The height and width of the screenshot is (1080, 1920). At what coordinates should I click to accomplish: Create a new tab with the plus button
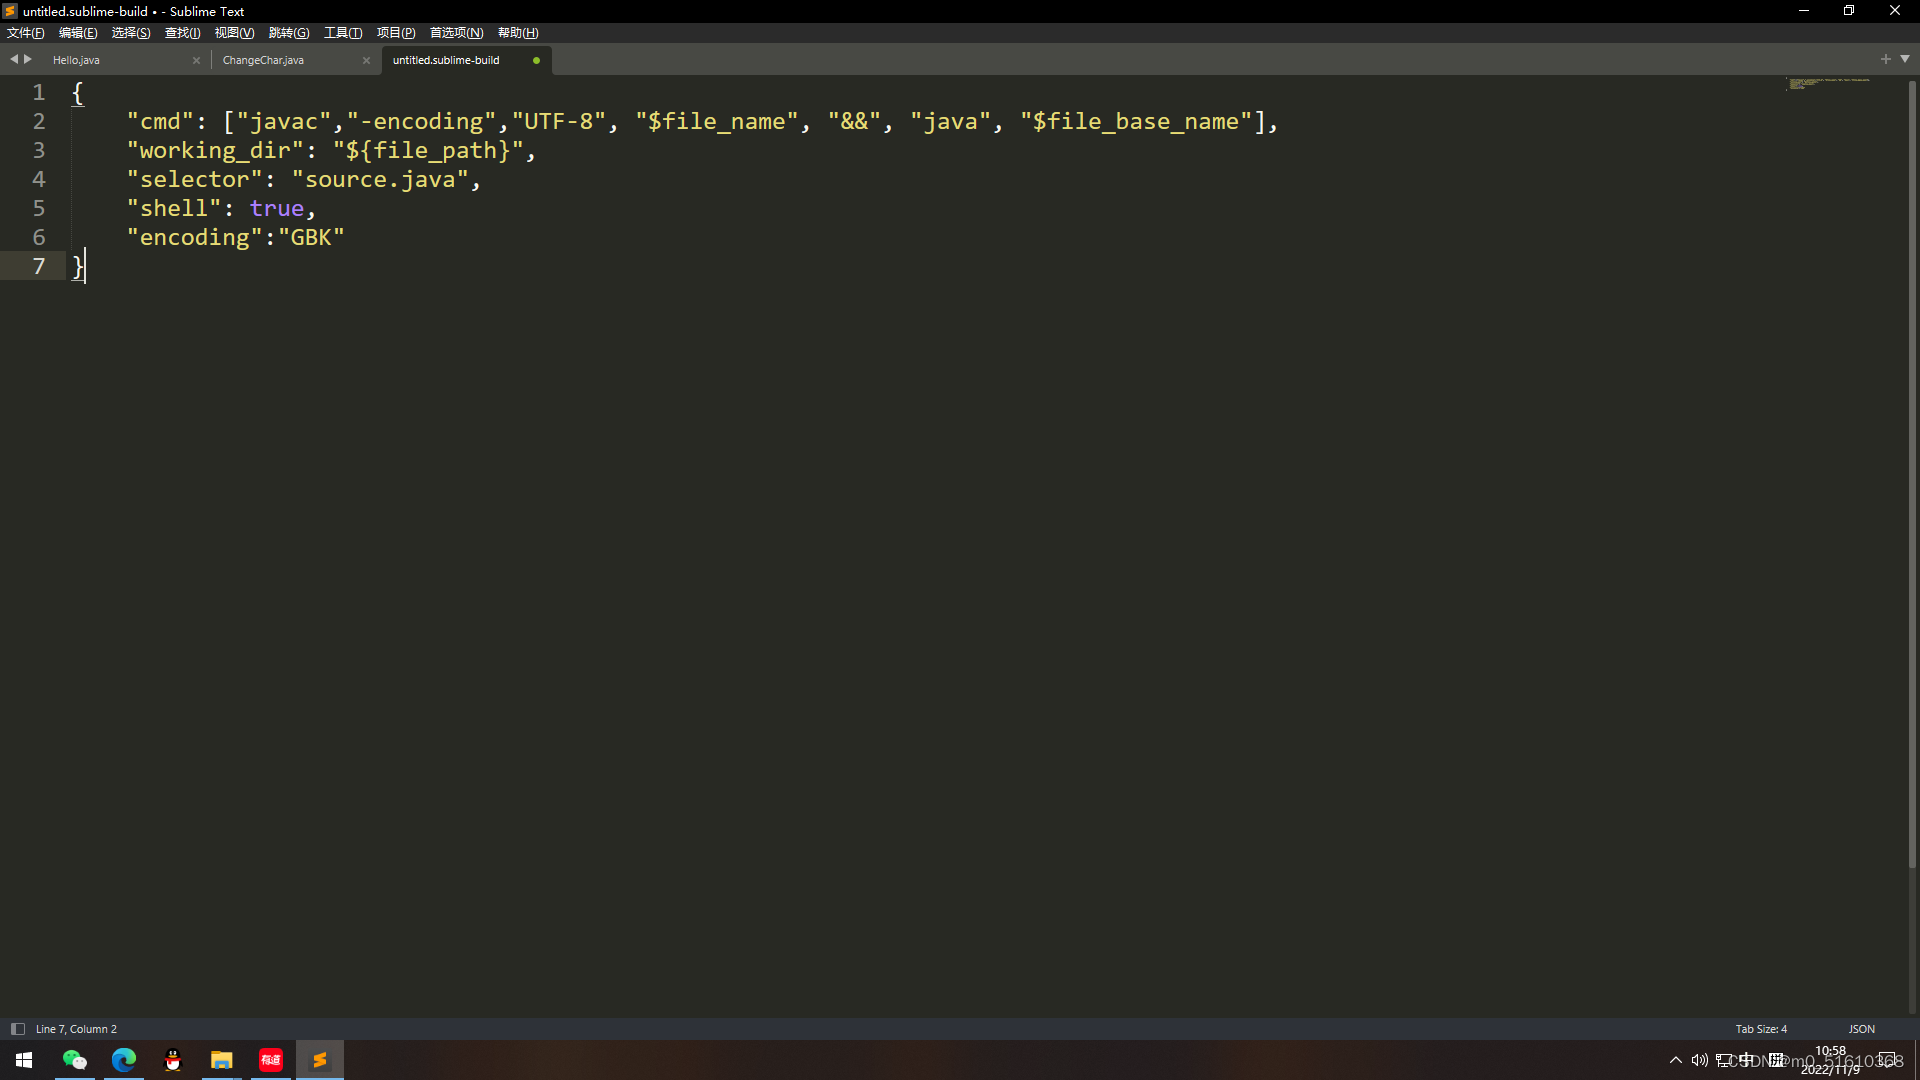coord(1886,59)
